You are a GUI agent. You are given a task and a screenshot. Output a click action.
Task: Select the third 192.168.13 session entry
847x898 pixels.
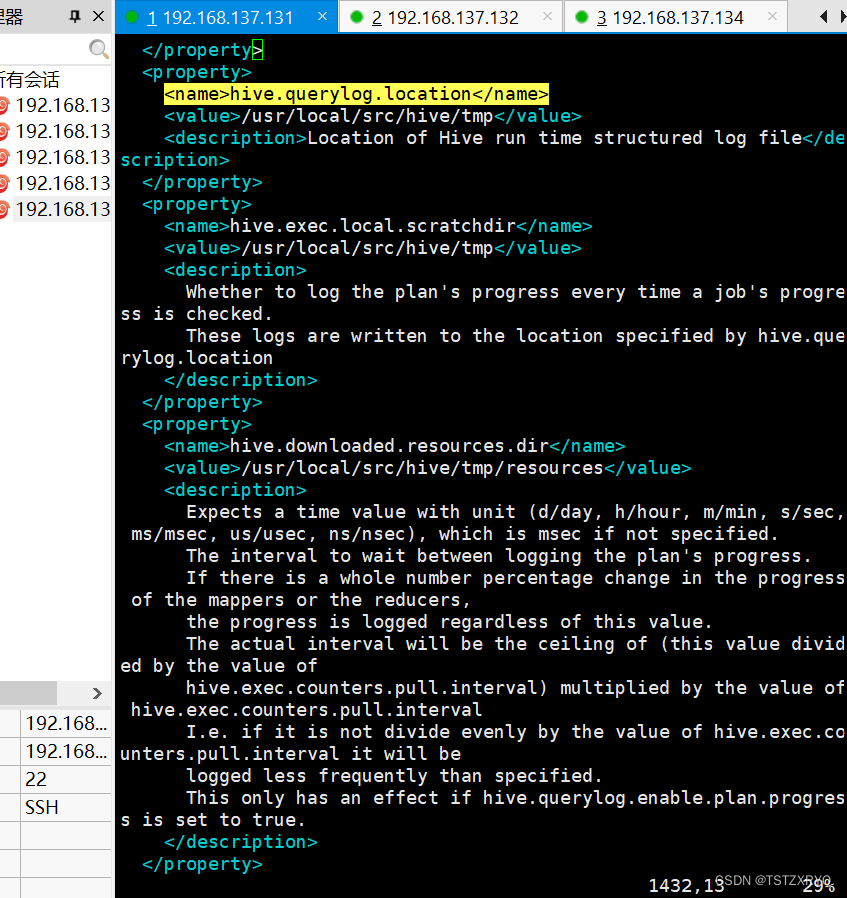click(62, 157)
